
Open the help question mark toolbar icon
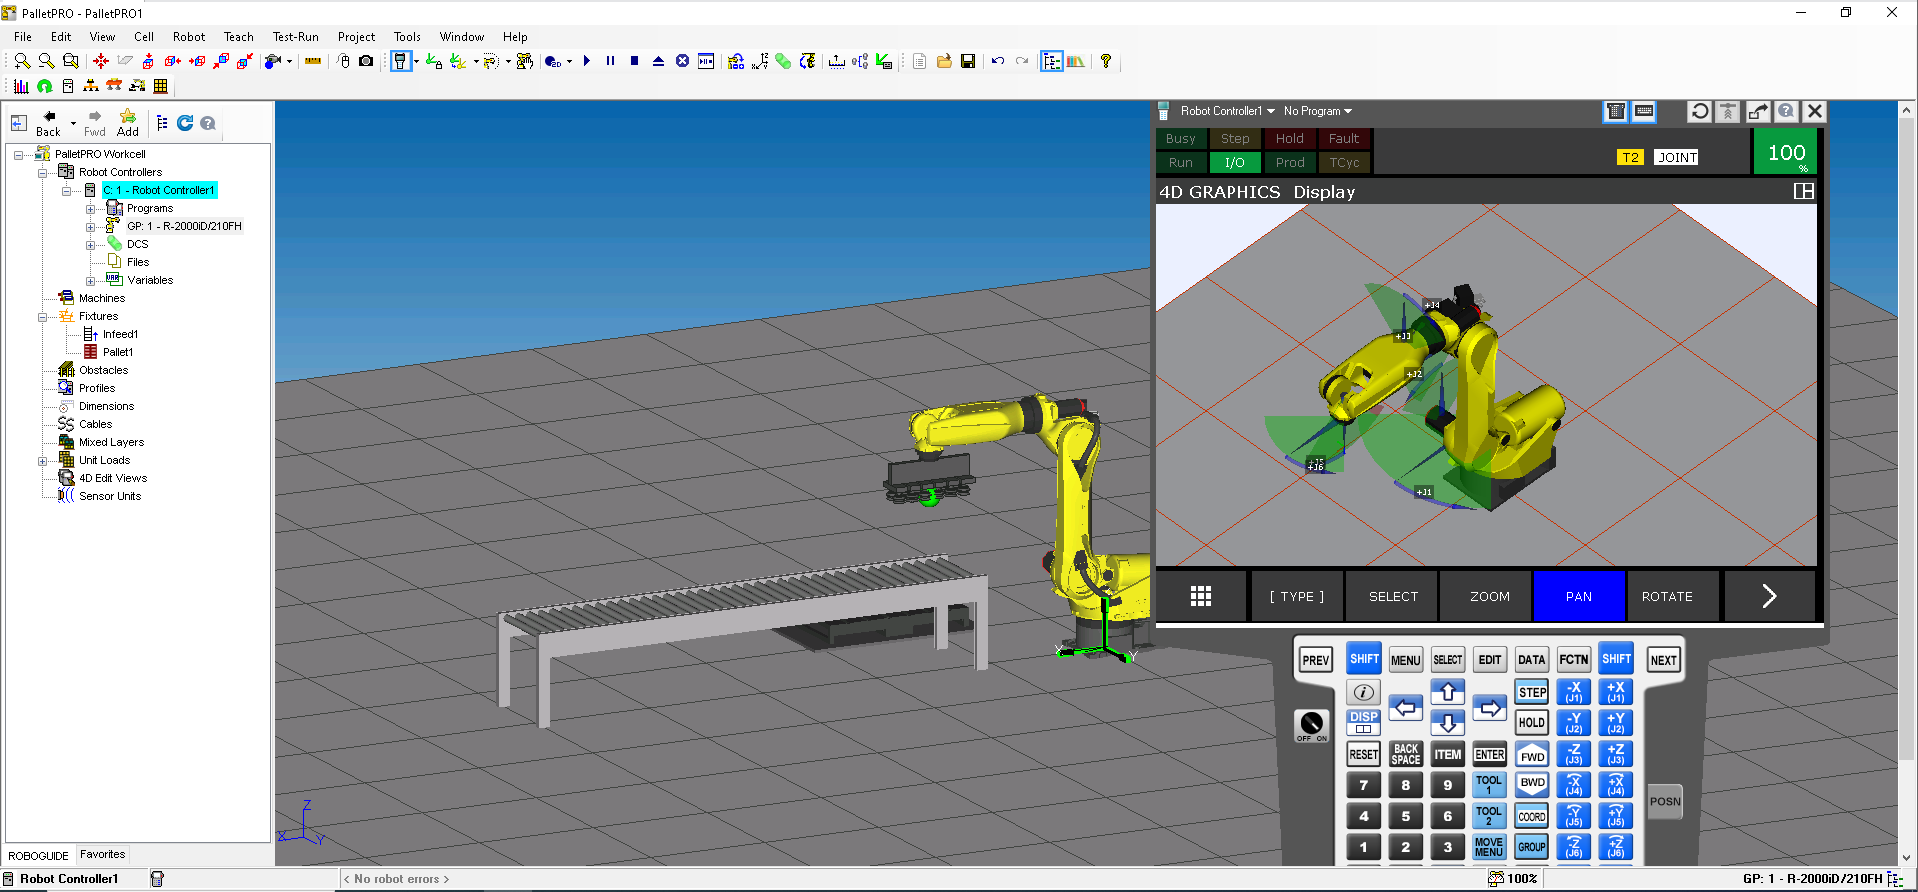(x=1105, y=61)
